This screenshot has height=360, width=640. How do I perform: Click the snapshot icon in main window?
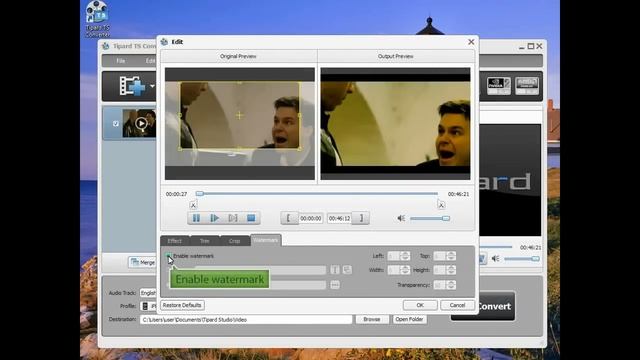pos(482,258)
